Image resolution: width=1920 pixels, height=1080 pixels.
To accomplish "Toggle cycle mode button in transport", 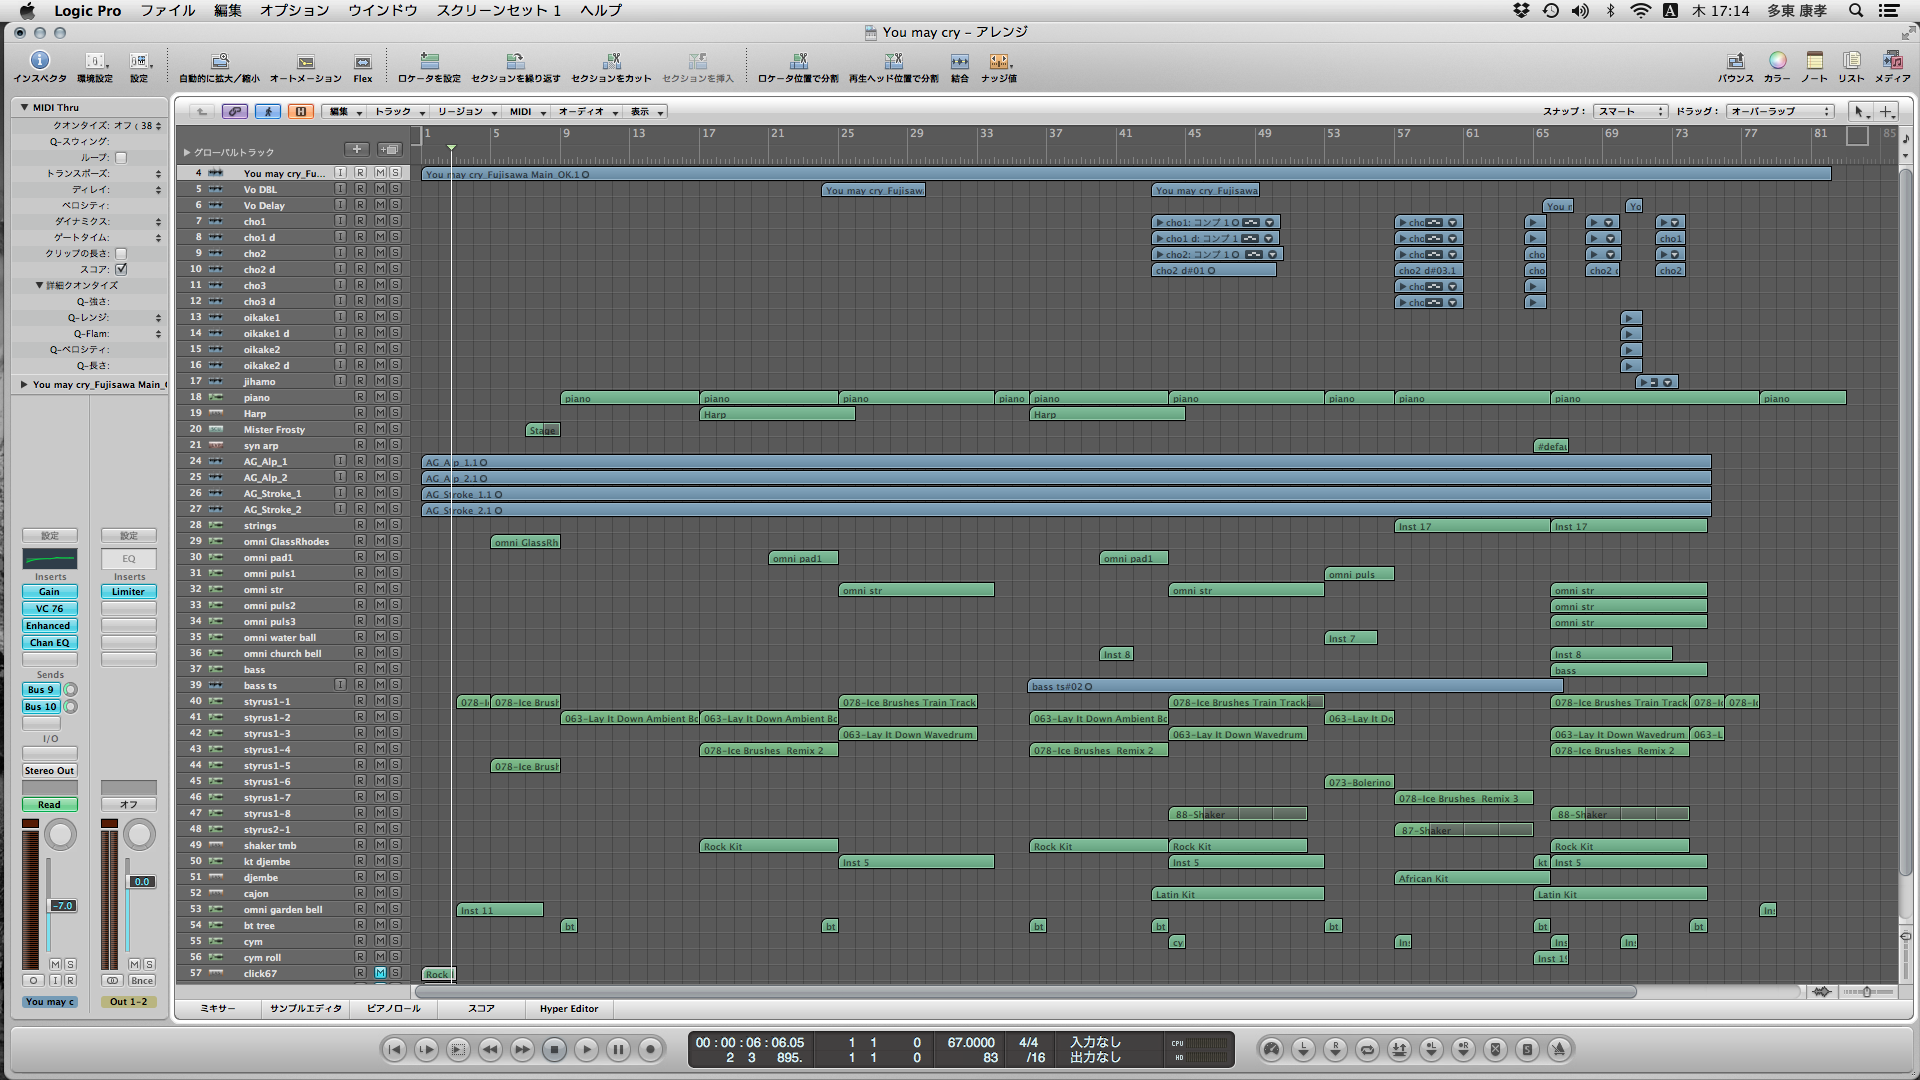I will tap(1367, 1049).
